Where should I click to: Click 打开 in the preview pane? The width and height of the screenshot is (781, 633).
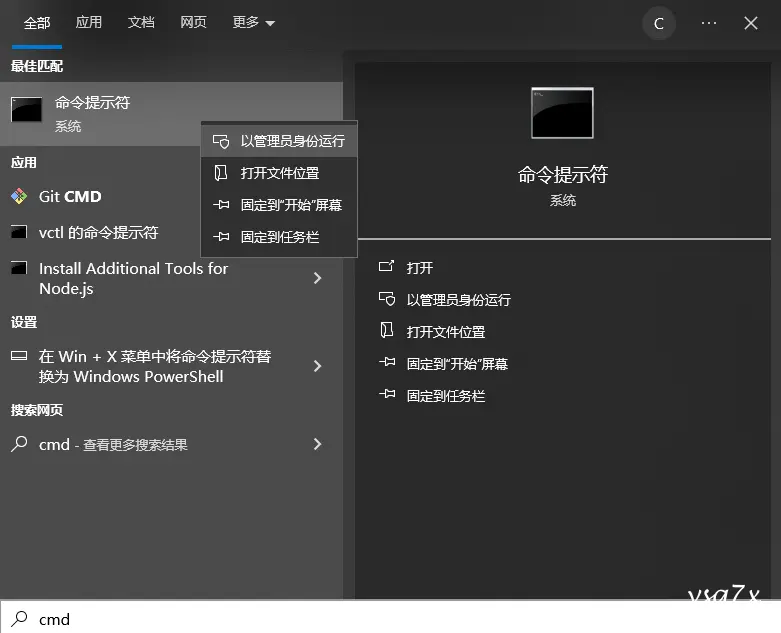(x=419, y=268)
